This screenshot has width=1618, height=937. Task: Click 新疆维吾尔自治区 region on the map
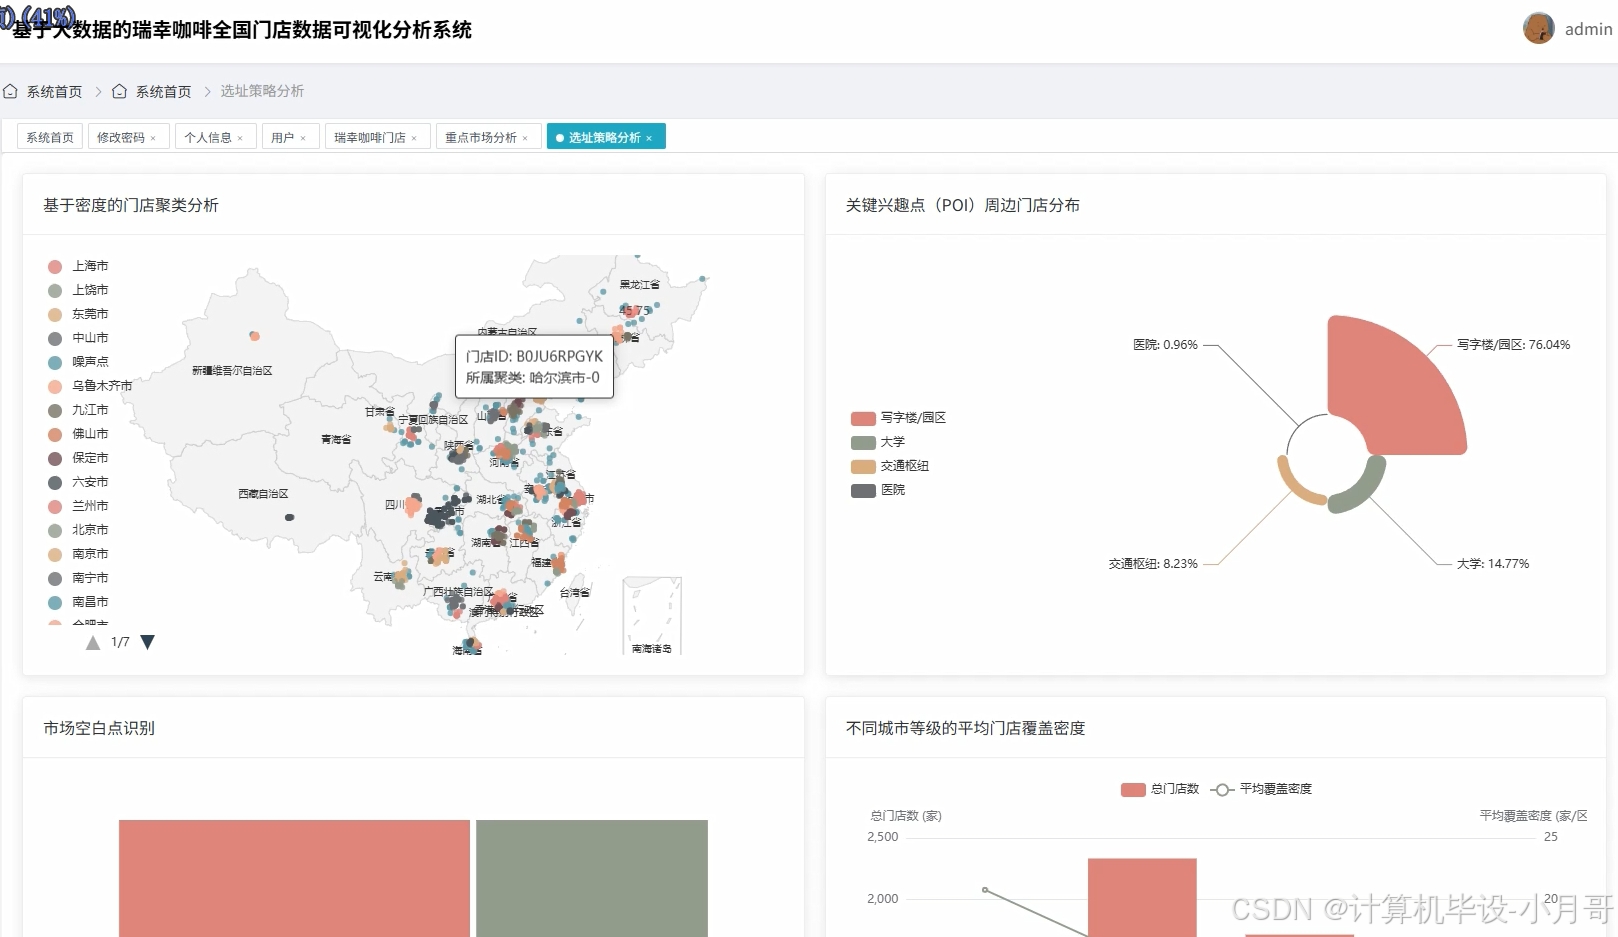(232, 371)
